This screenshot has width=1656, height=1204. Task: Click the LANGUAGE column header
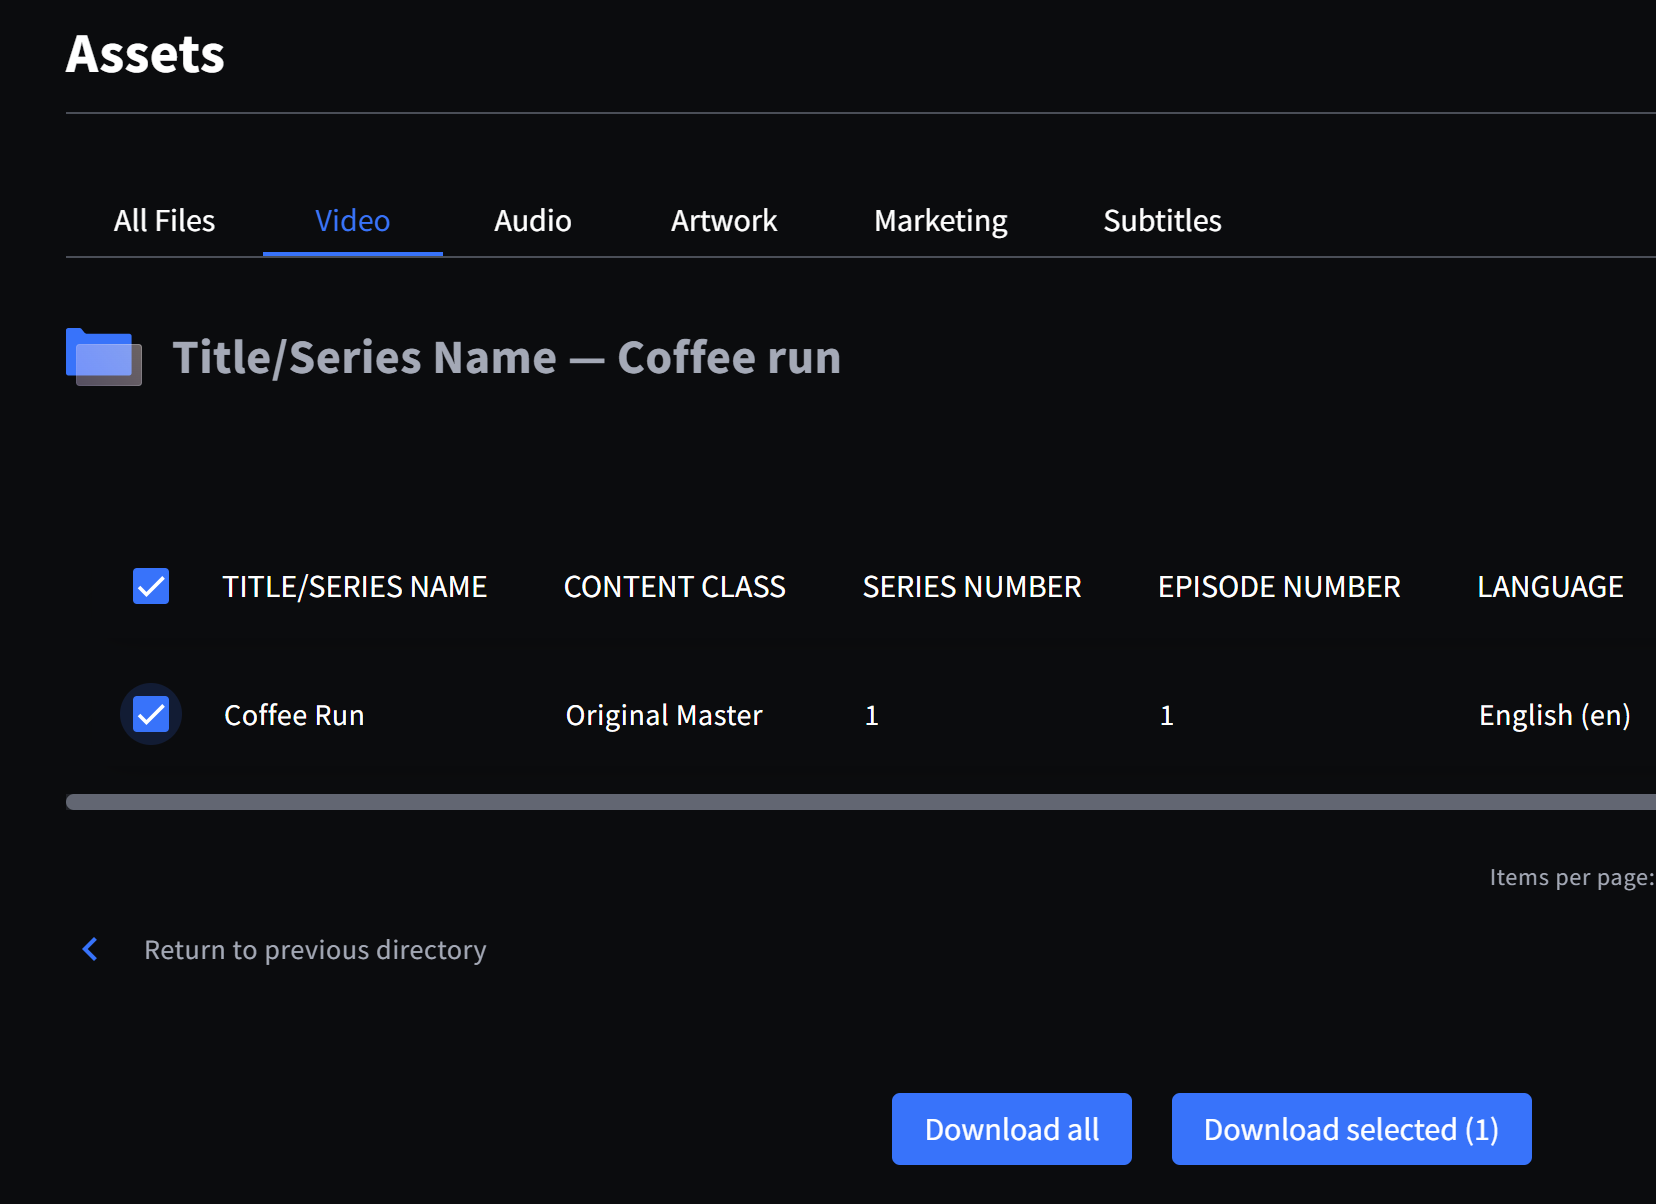pyautogui.click(x=1550, y=586)
